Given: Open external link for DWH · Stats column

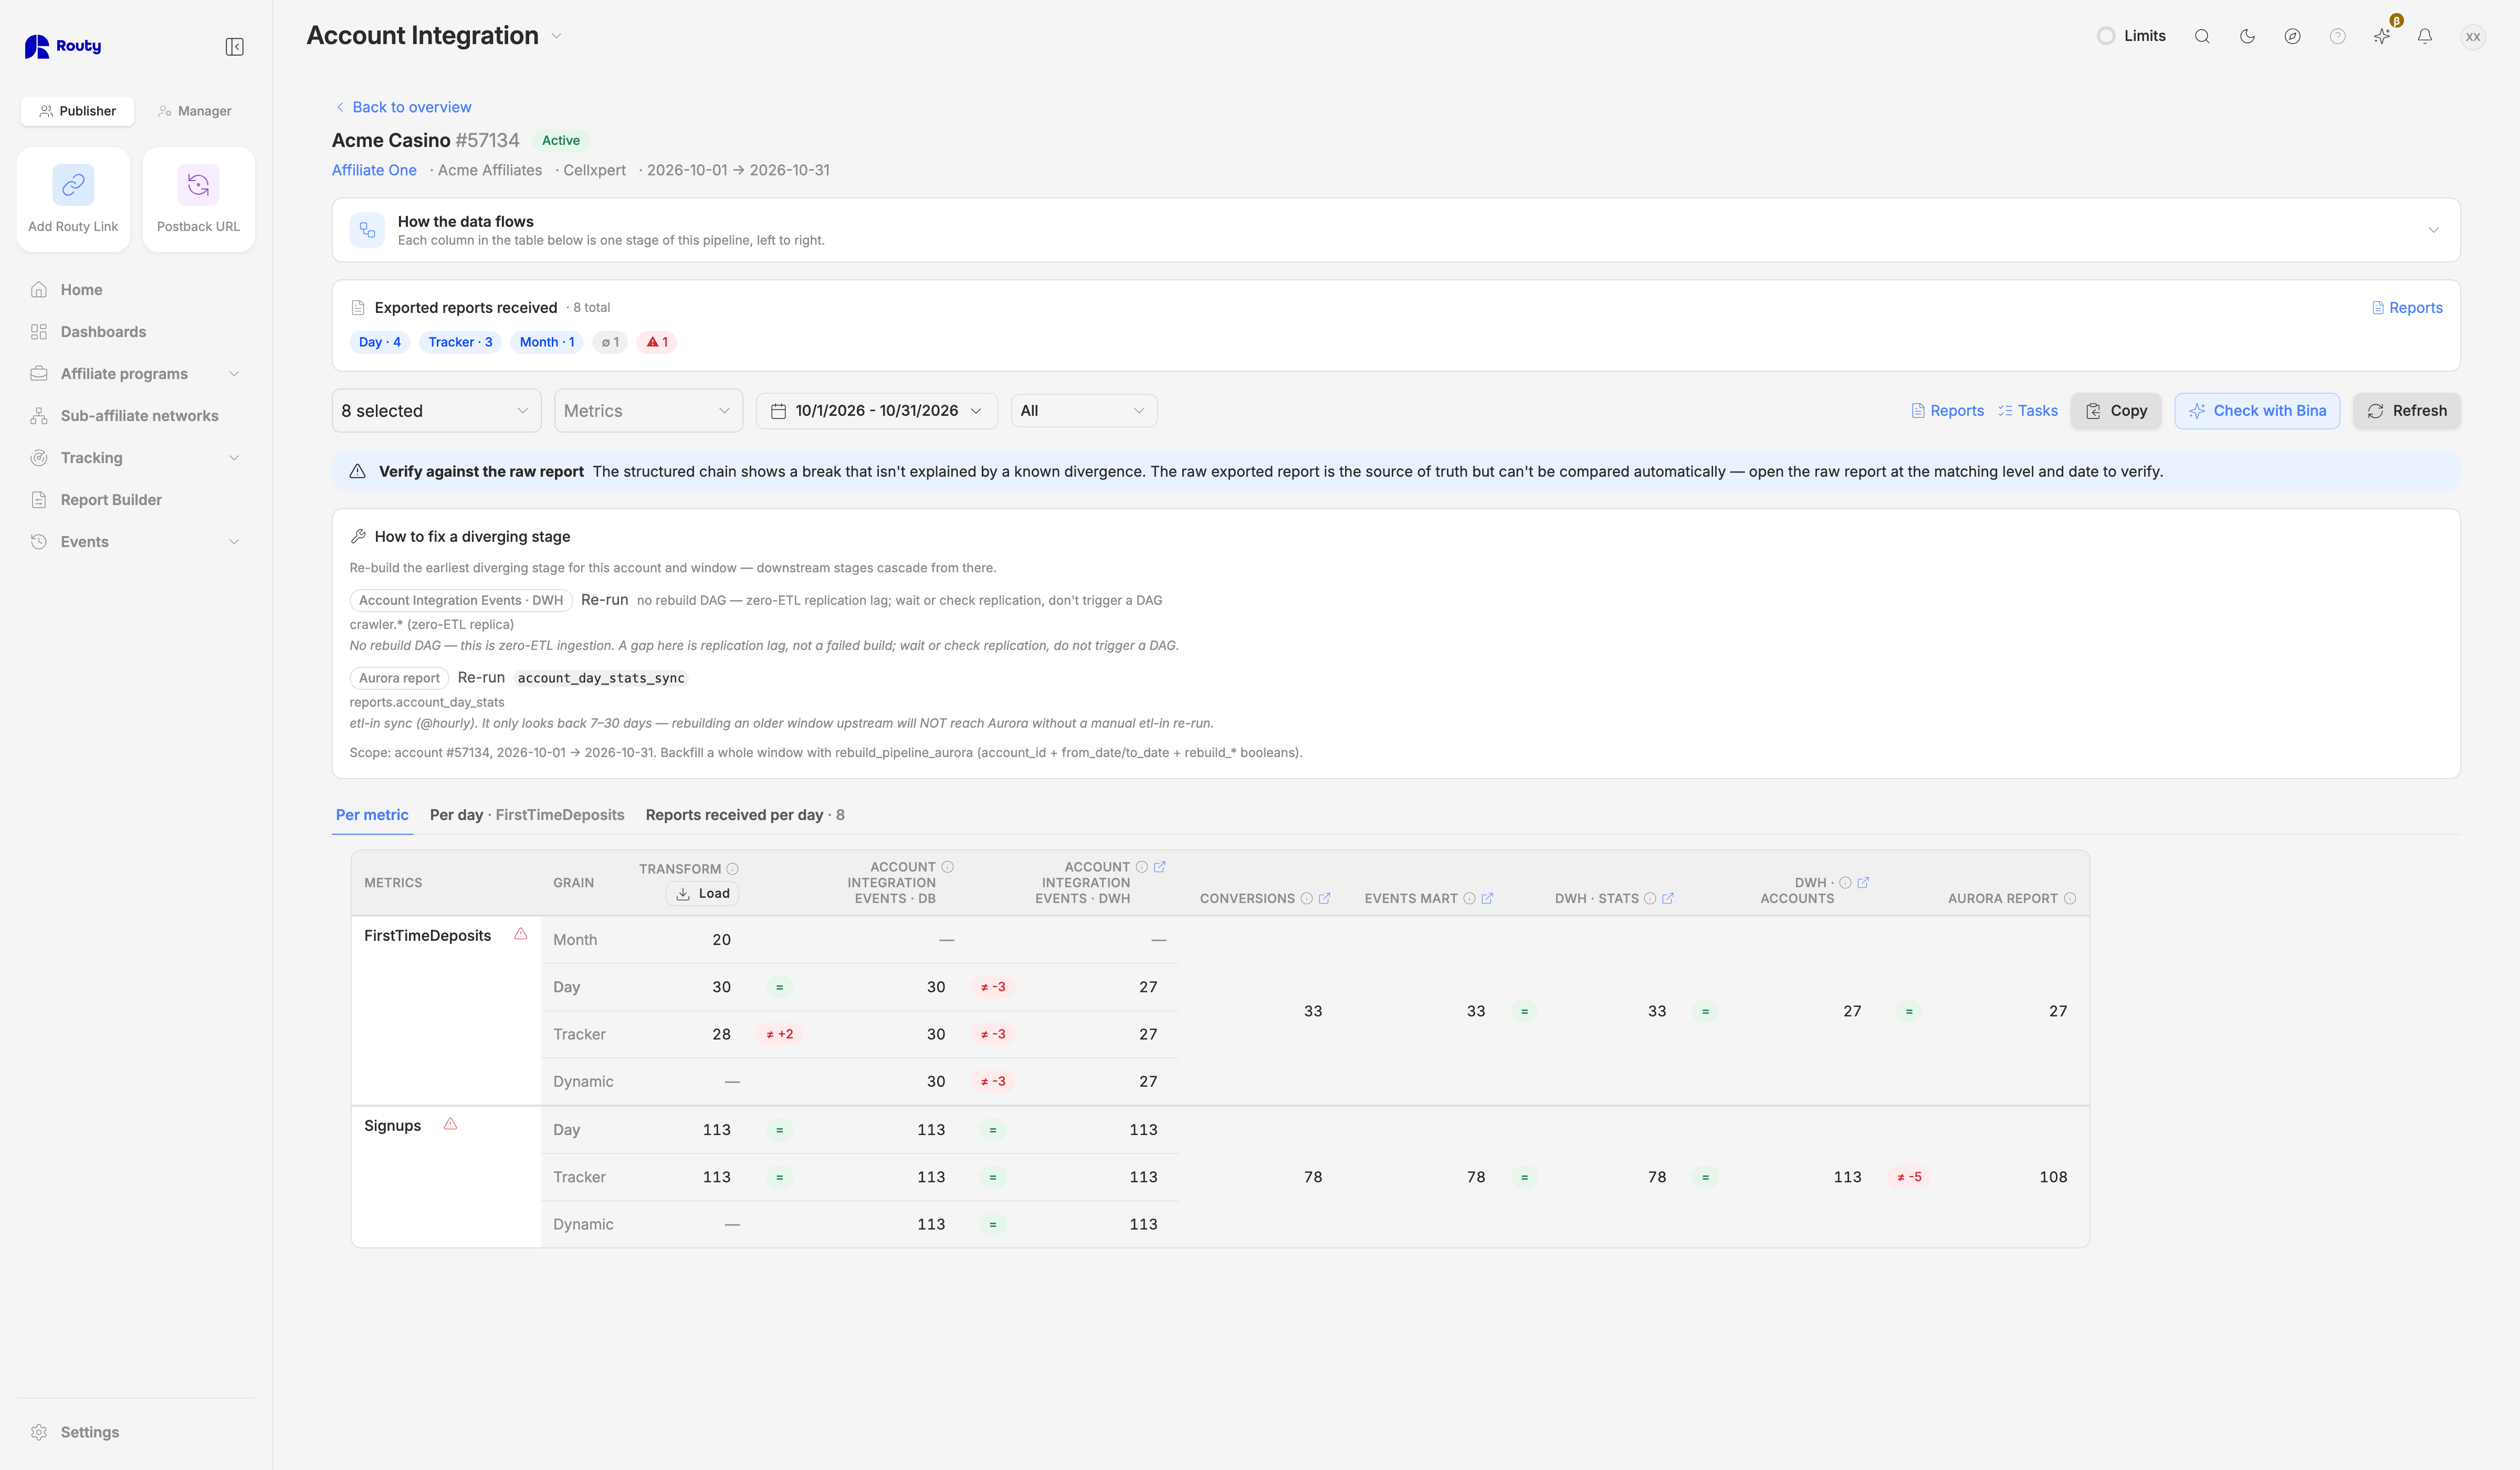Looking at the screenshot, I should (x=1668, y=899).
